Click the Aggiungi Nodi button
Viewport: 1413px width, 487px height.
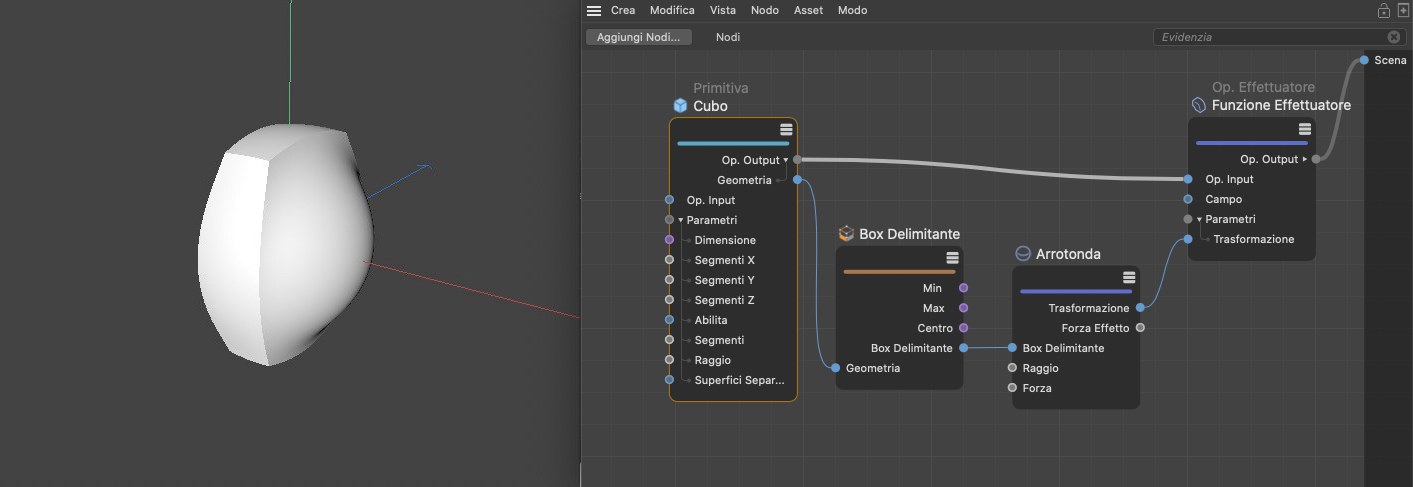[x=638, y=37]
